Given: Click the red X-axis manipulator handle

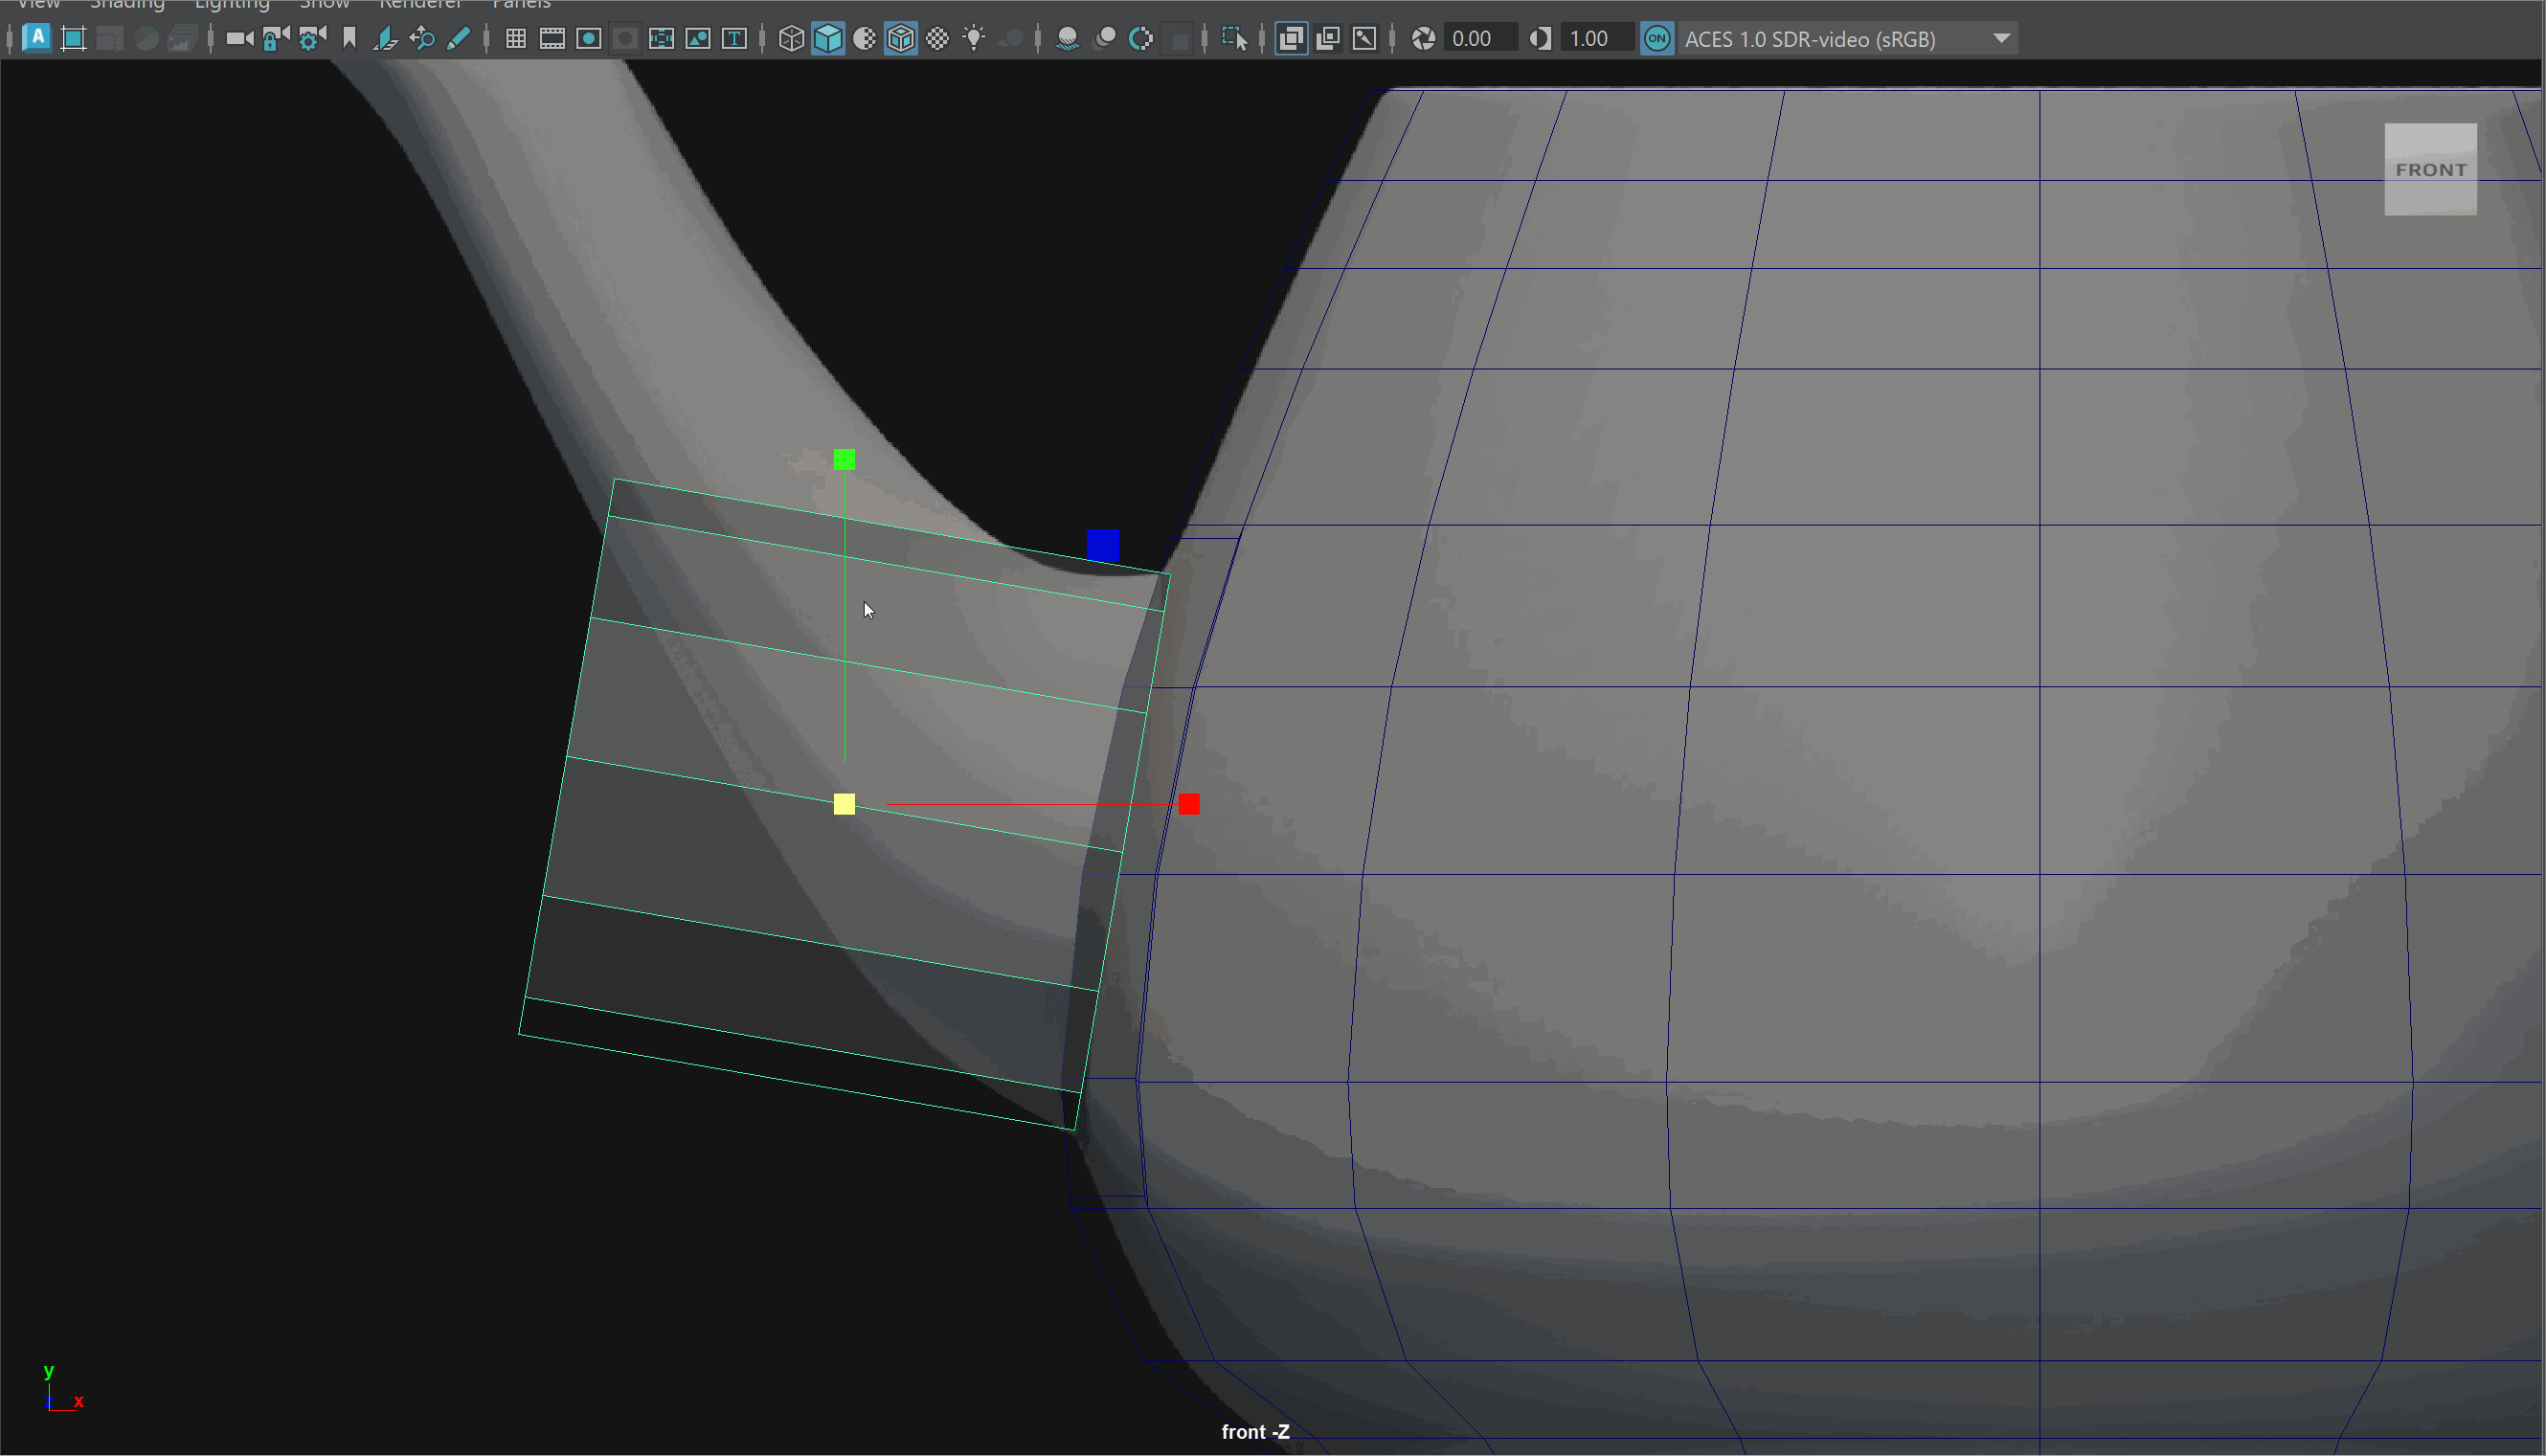Looking at the screenshot, I should [1189, 804].
